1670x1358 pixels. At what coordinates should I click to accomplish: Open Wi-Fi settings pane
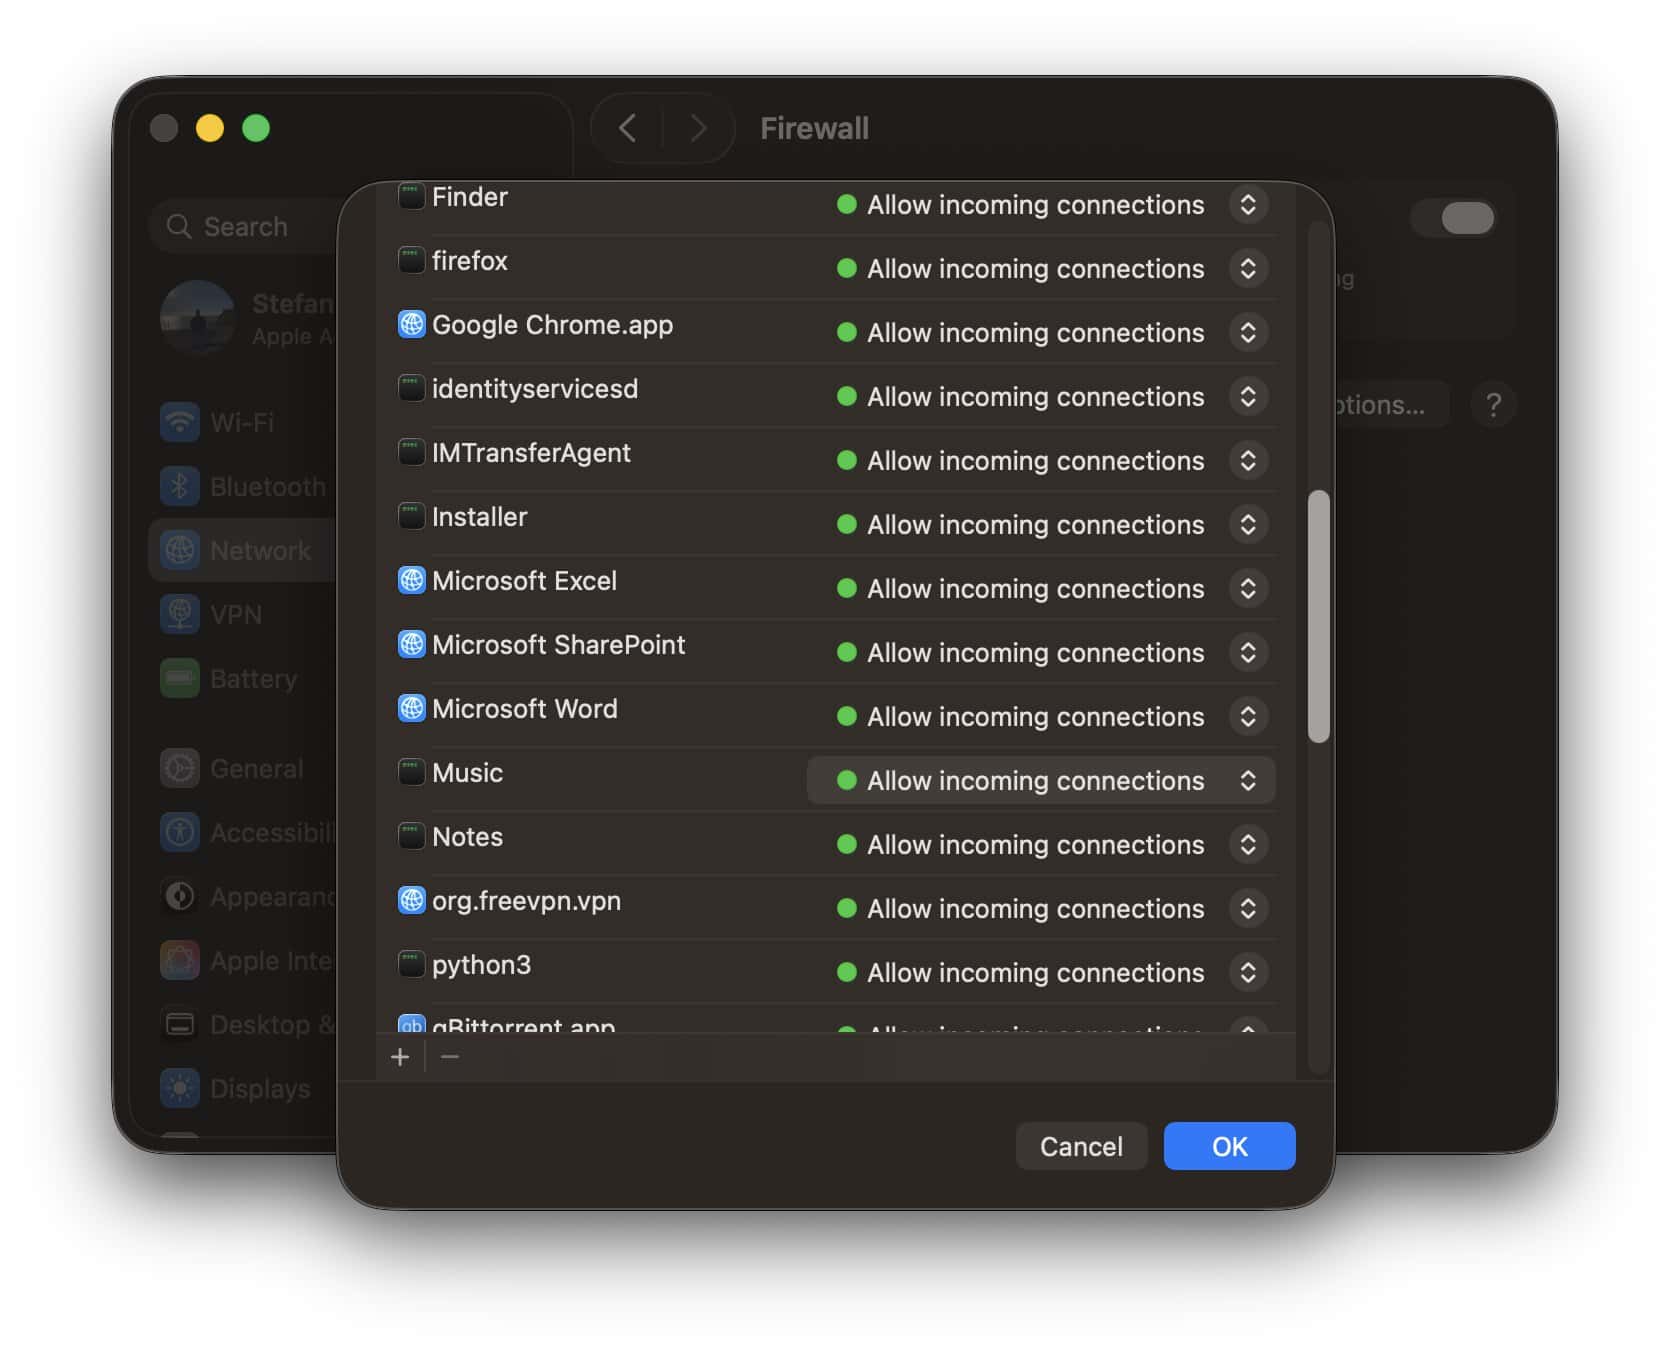243,422
